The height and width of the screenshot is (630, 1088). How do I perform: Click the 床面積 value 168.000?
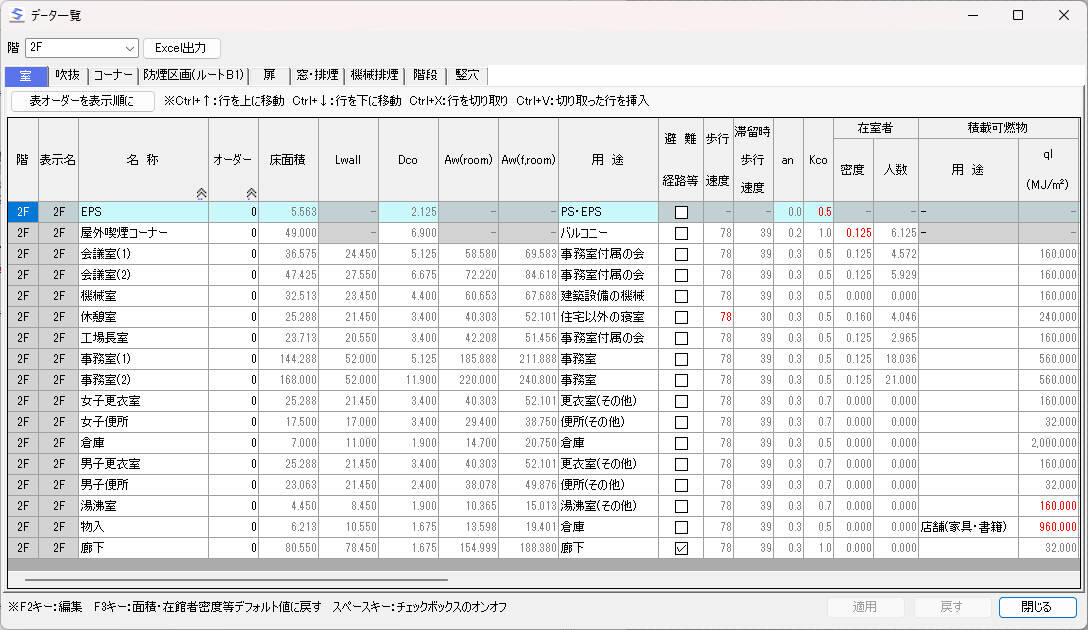289,380
